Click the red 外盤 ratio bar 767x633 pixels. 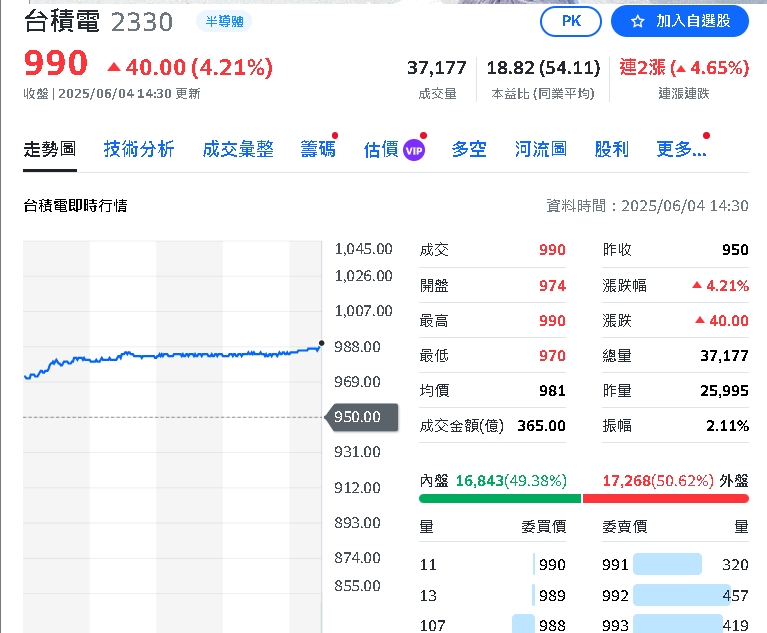[666, 498]
